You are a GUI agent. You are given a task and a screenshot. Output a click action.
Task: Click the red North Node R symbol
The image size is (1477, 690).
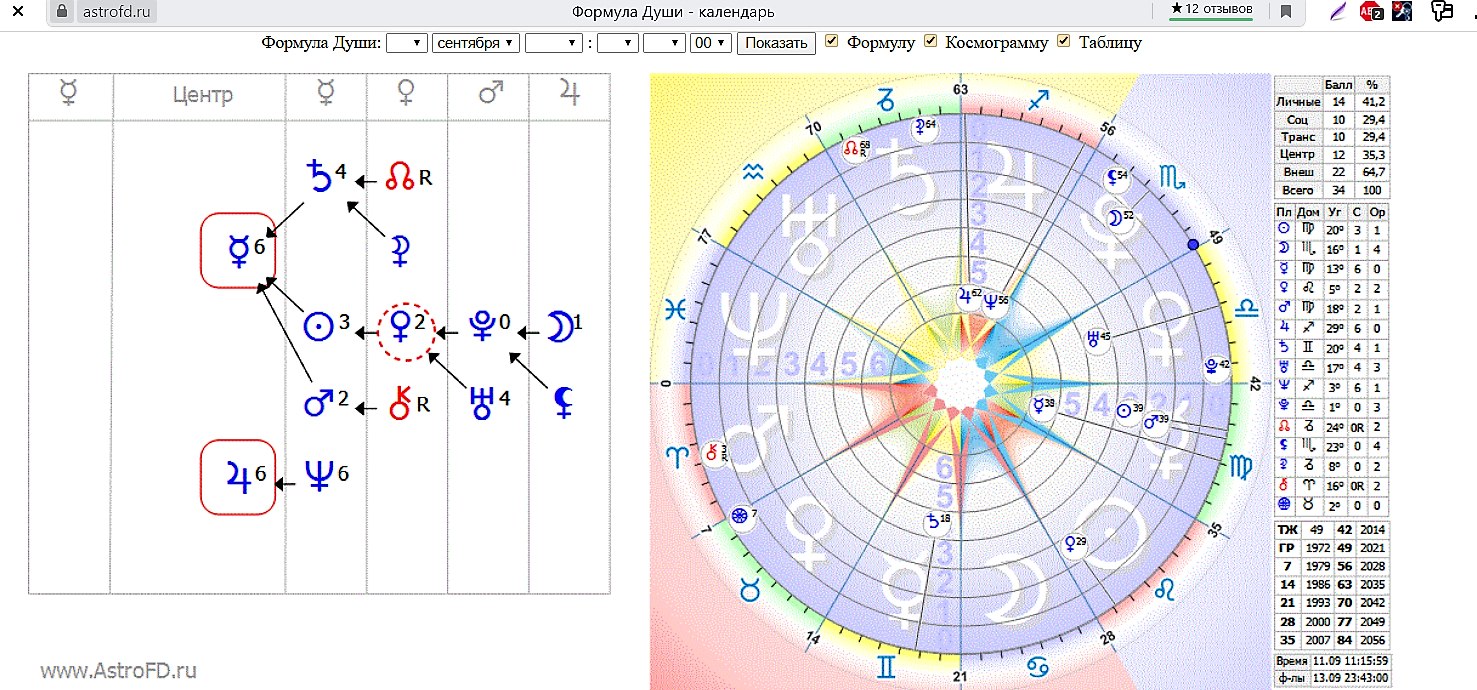tap(400, 179)
